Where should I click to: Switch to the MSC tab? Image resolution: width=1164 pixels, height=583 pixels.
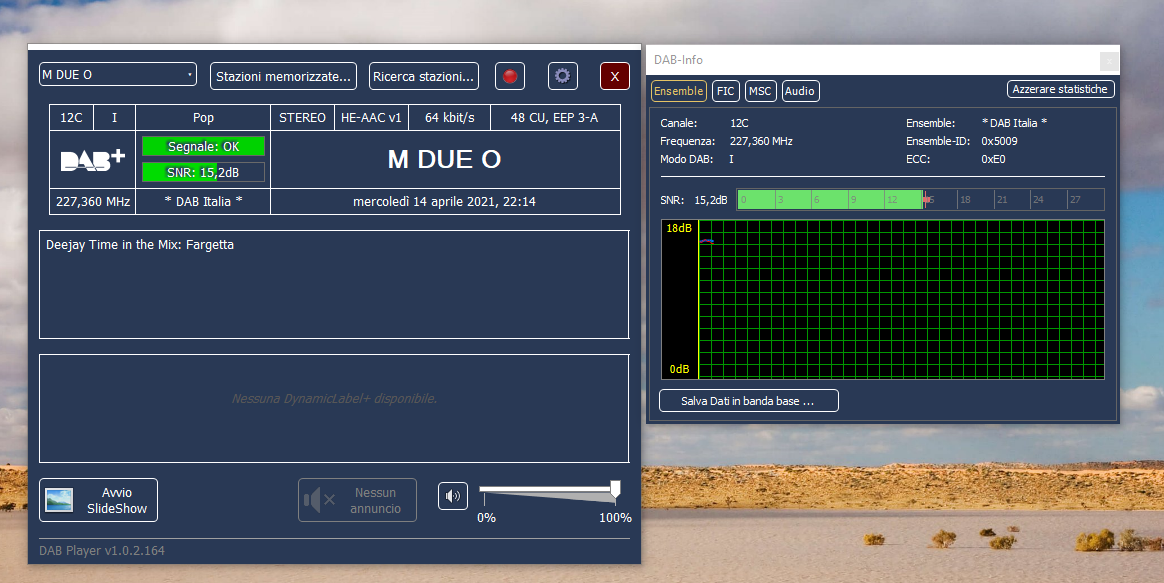[x=760, y=91]
